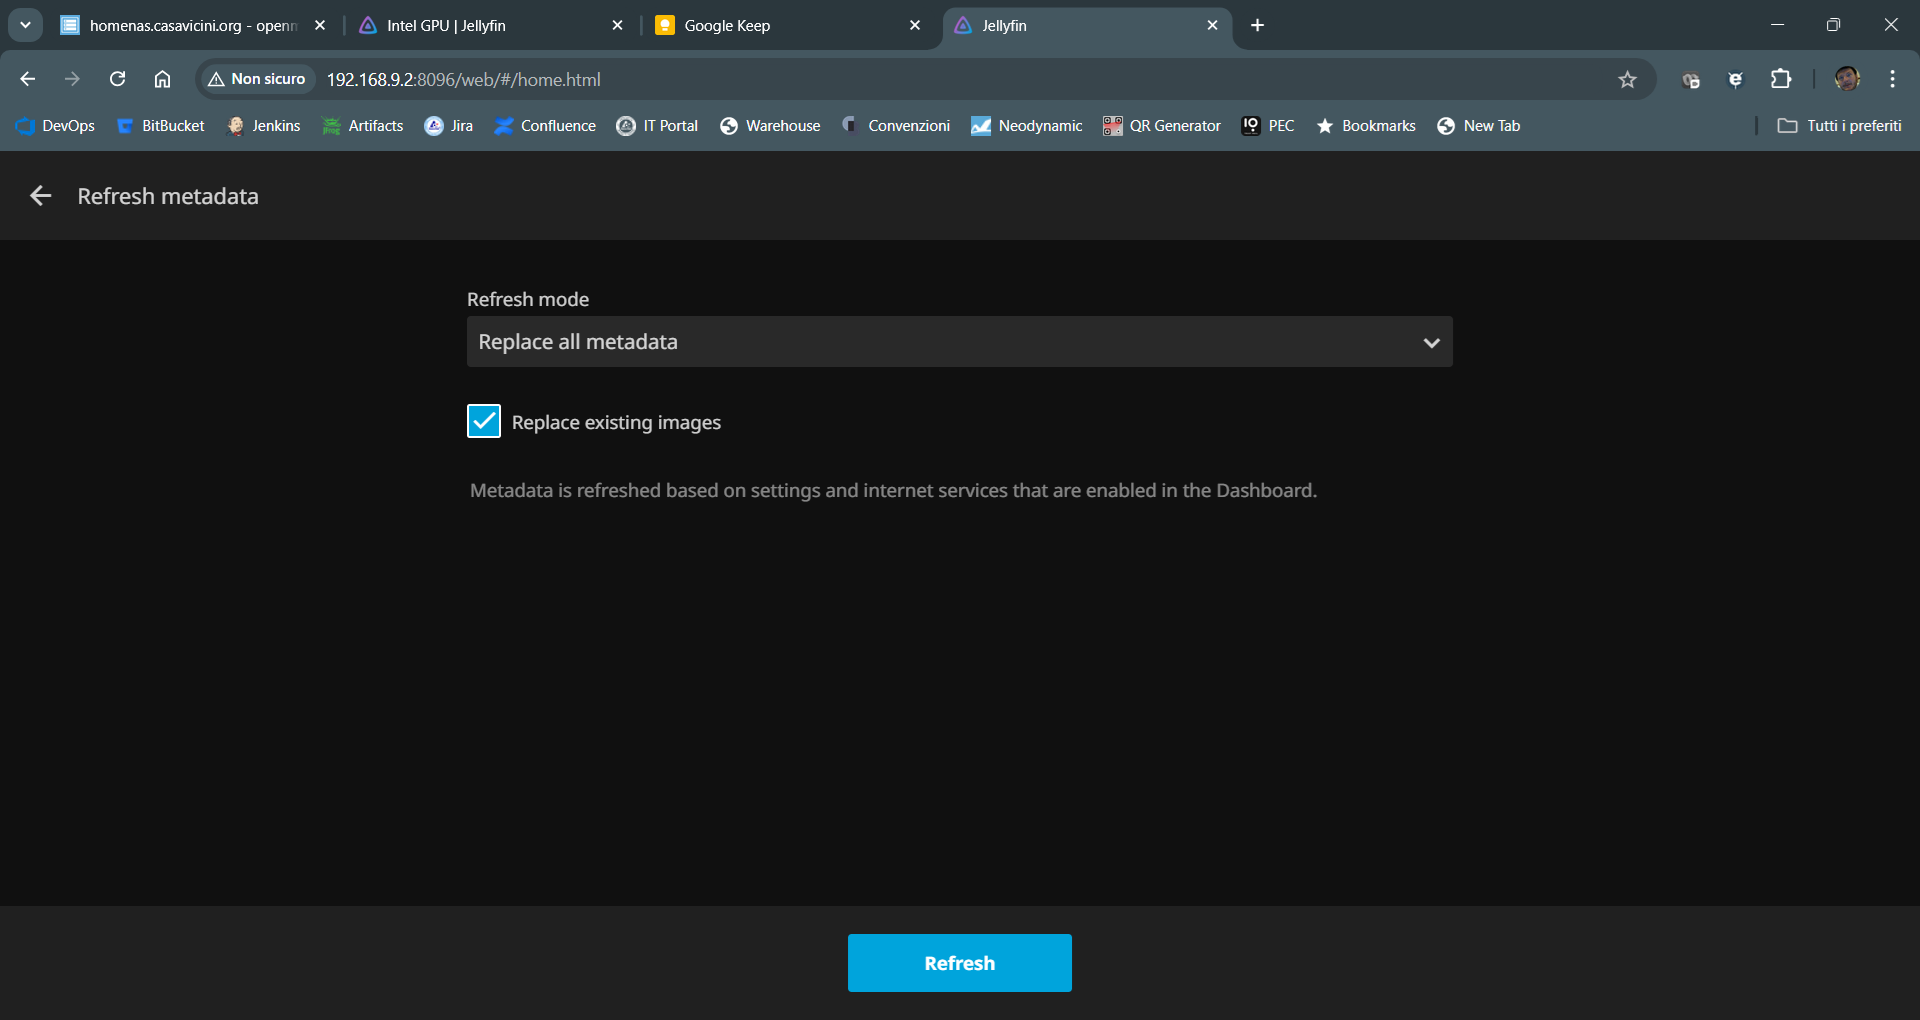This screenshot has width=1920, height=1020.
Task: Click the back arrow beside Refresh metadata
Action: pyautogui.click(x=40, y=196)
